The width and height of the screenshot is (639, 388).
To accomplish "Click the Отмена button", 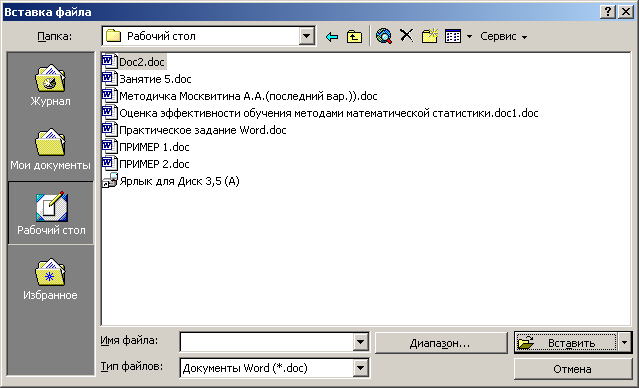I will (x=573, y=369).
